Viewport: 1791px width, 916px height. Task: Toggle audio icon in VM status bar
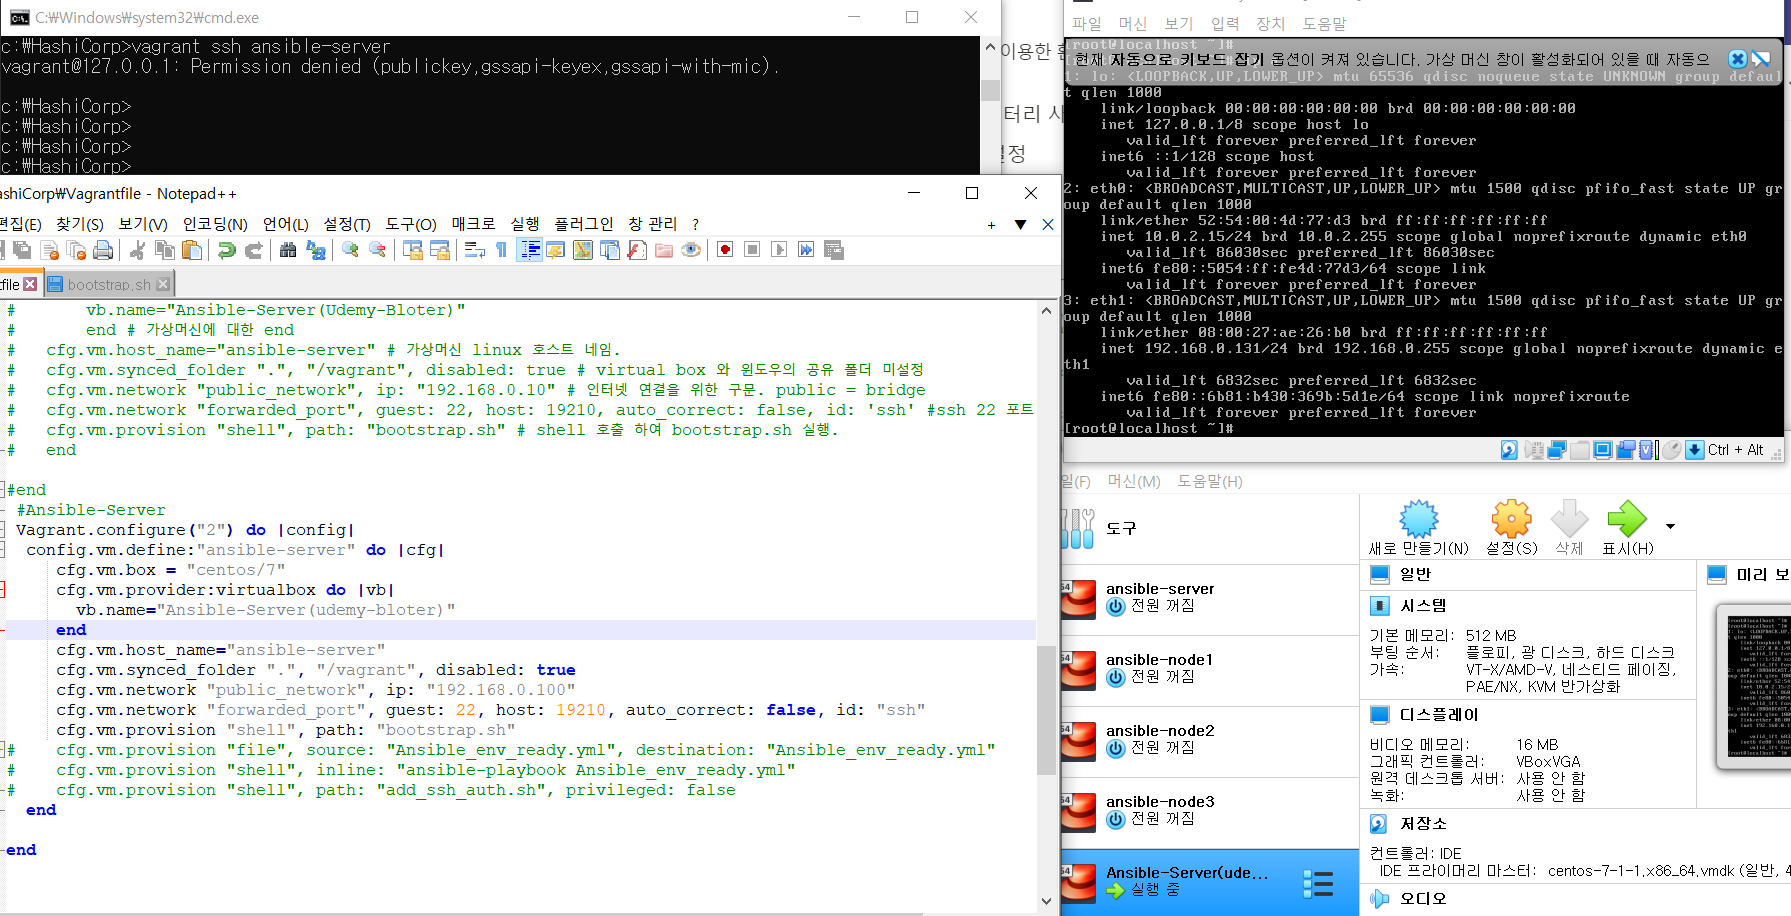pos(1534,450)
